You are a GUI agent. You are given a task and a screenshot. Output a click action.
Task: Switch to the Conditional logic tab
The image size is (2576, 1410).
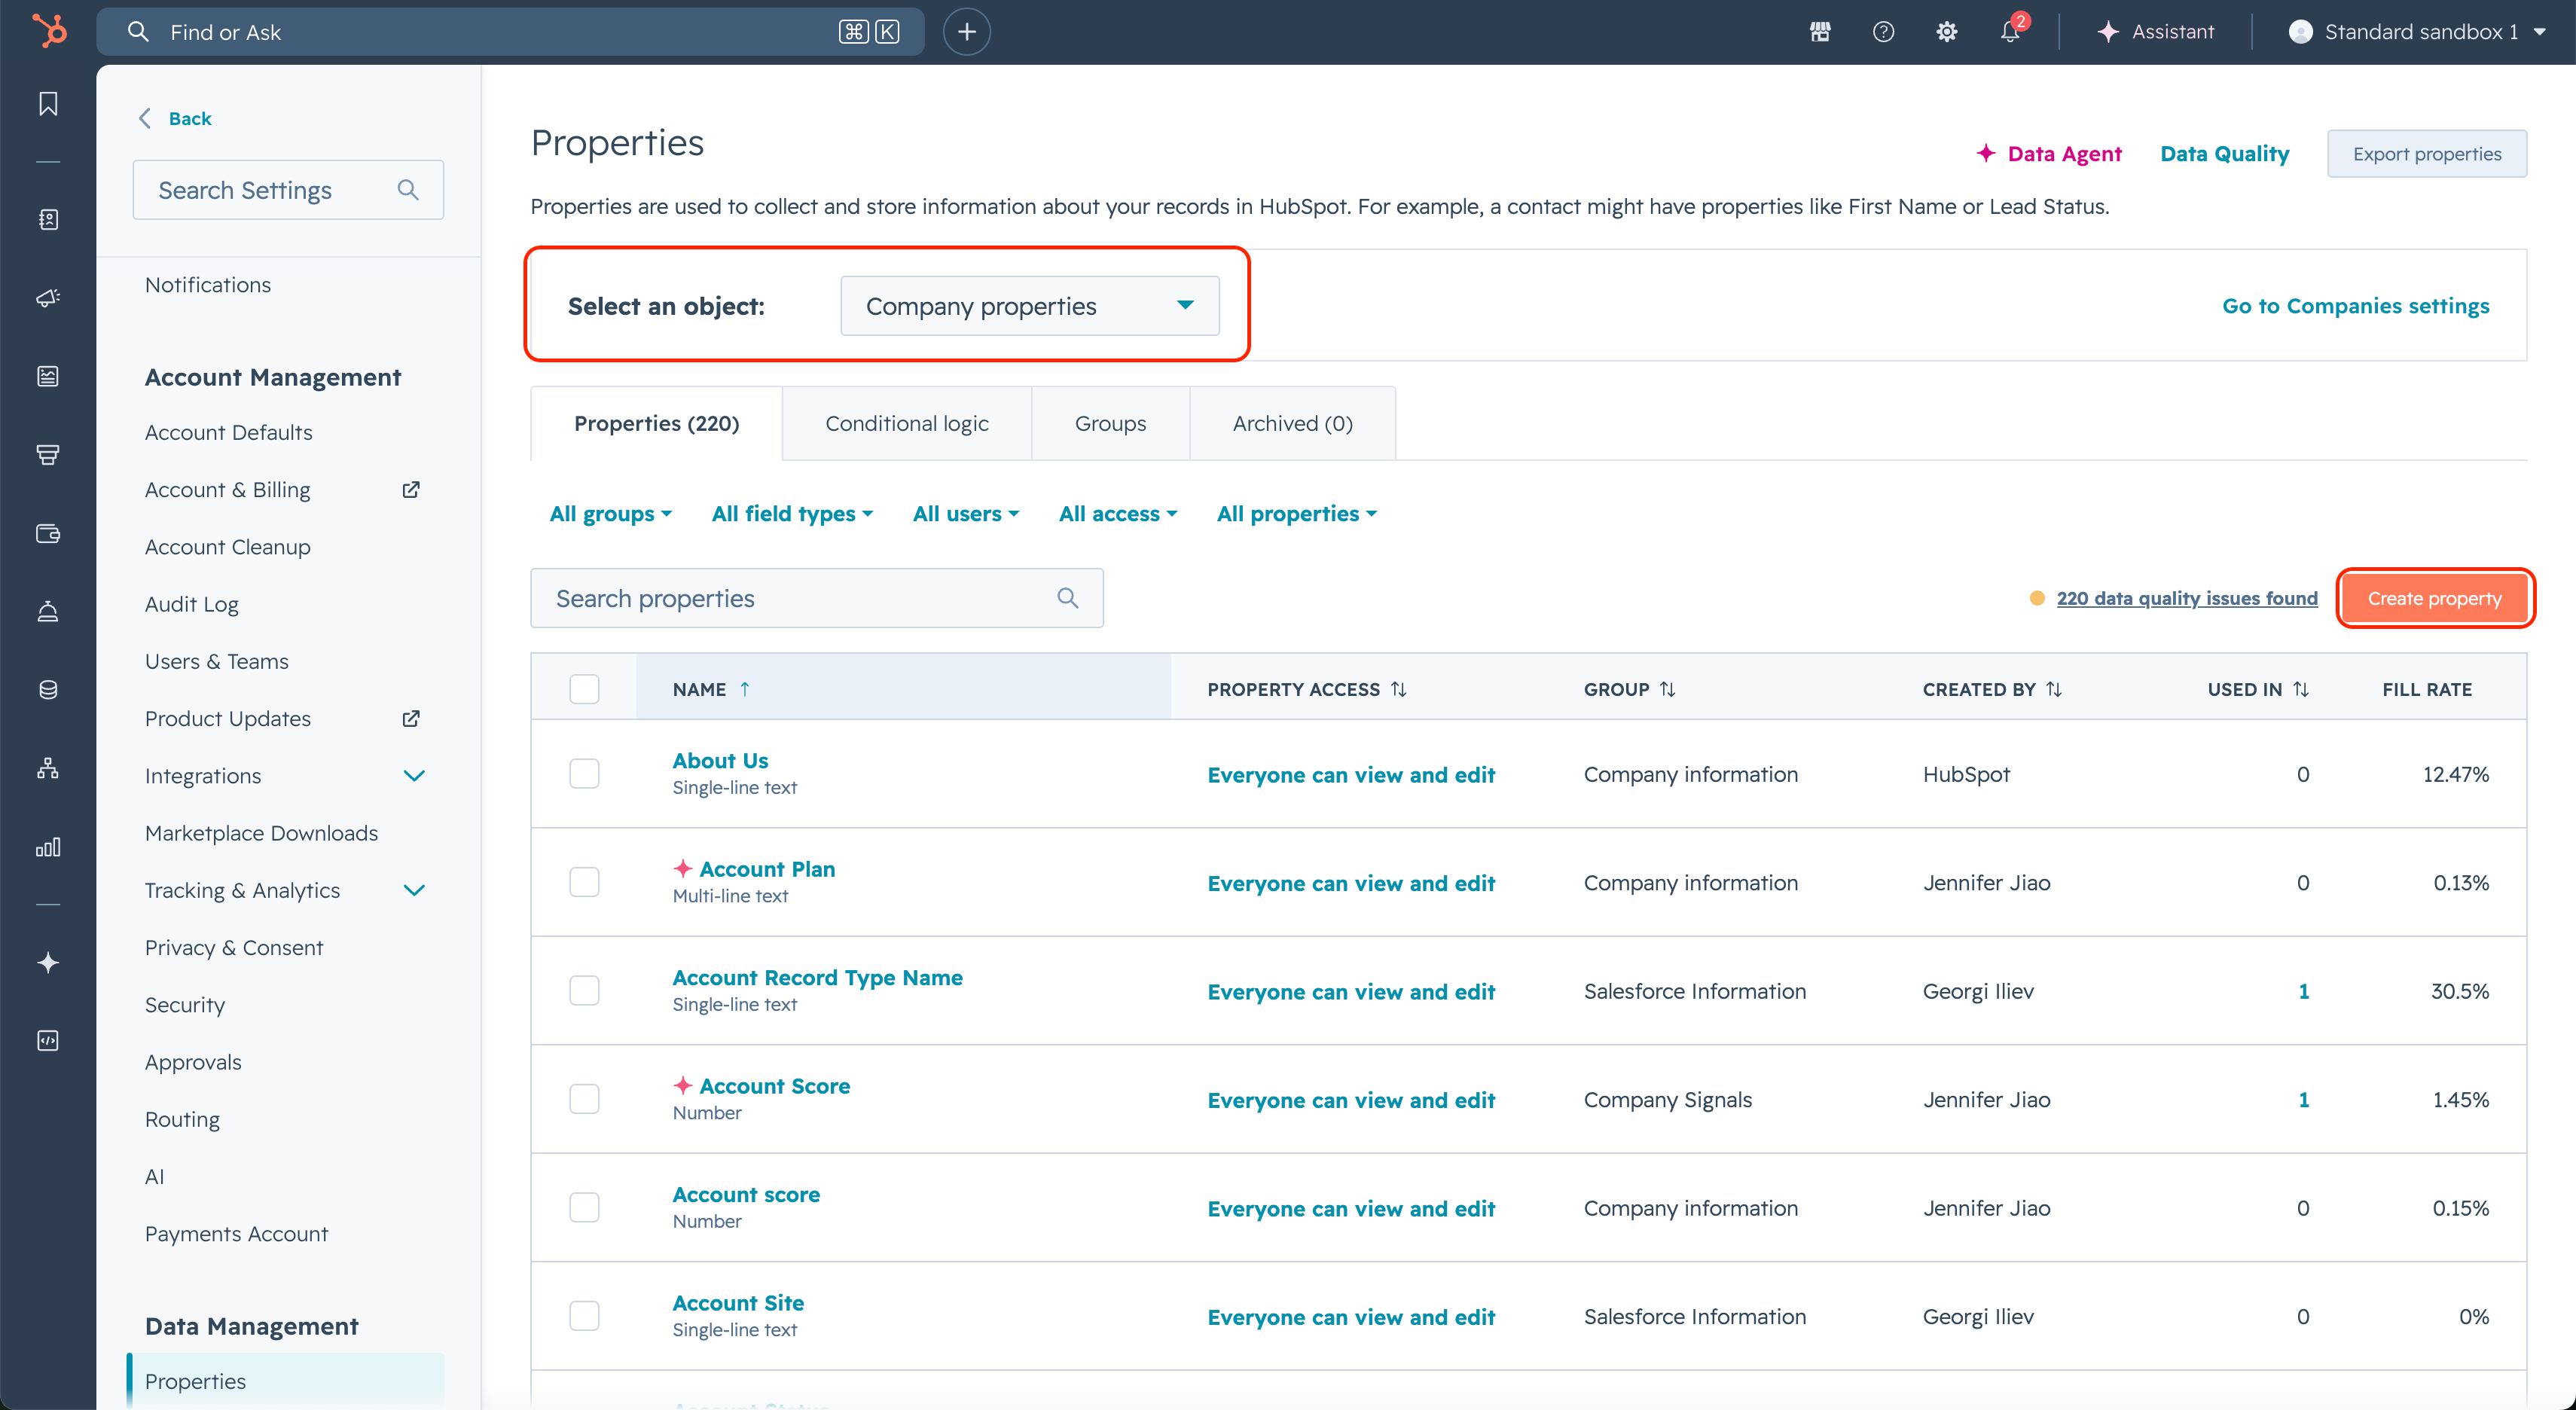[x=906, y=423]
